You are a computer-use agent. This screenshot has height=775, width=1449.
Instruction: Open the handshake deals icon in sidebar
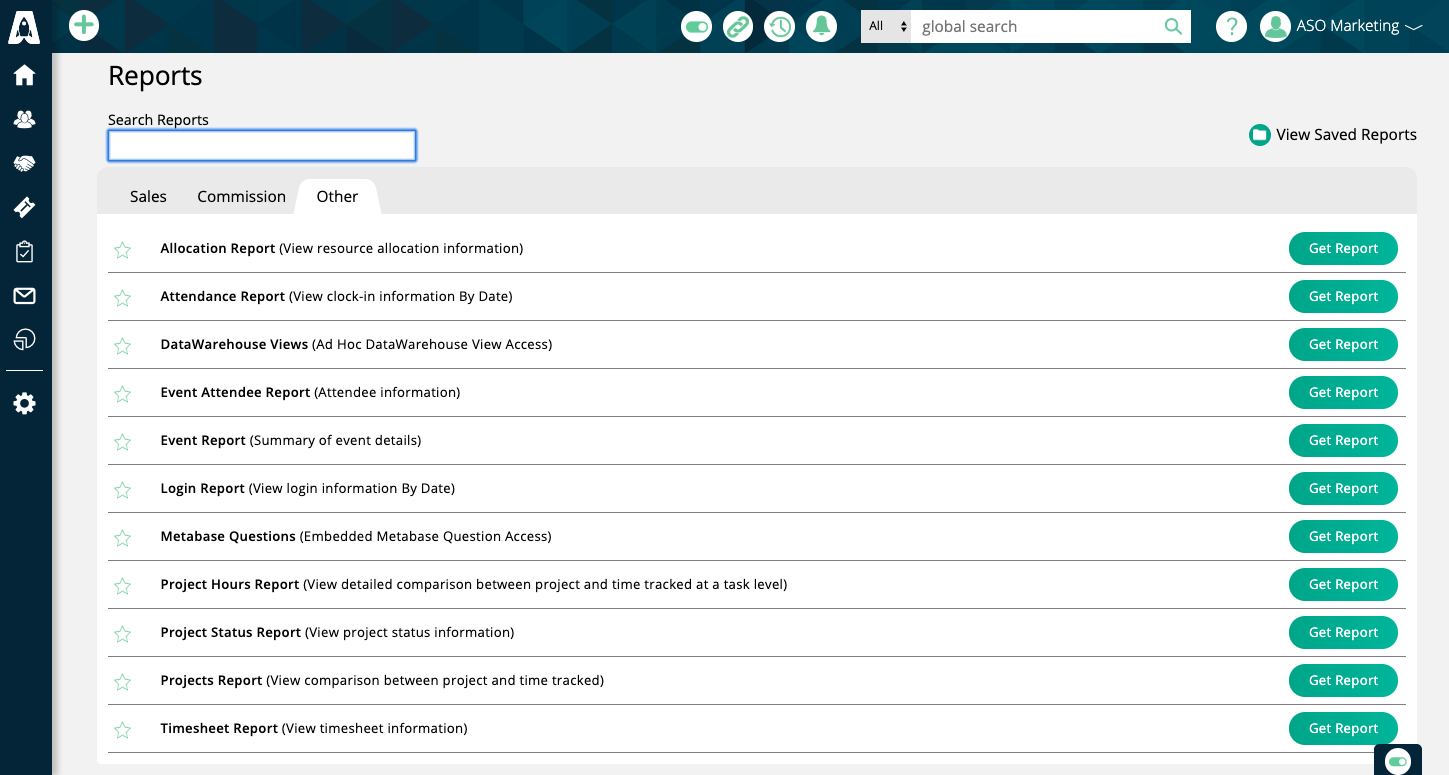click(x=24, y=163)
